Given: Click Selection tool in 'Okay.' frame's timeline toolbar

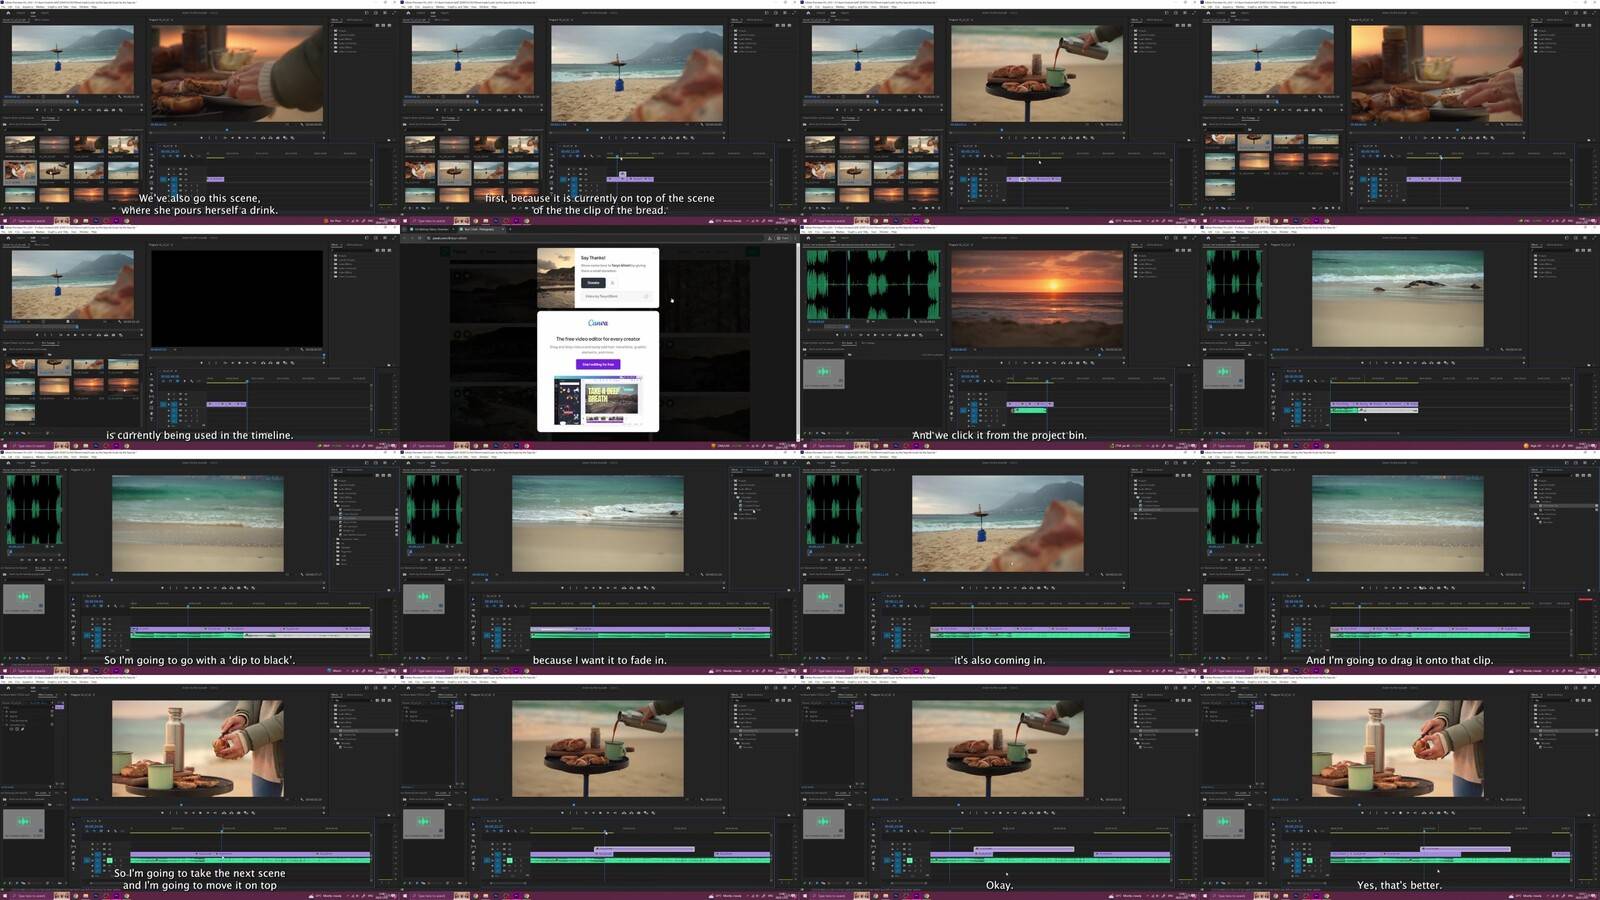Looking at the screenshot, I should click(875, 825).
